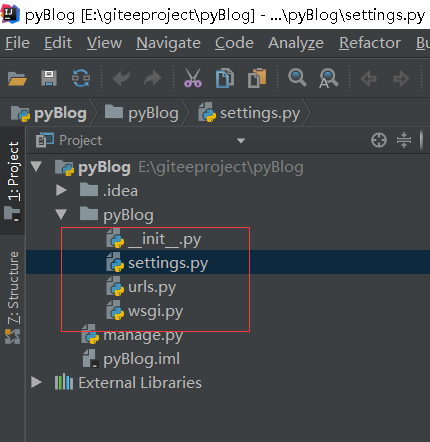
Task: Click pyBlog root in breadcrumb bar
Action: (x=49, y=114)
